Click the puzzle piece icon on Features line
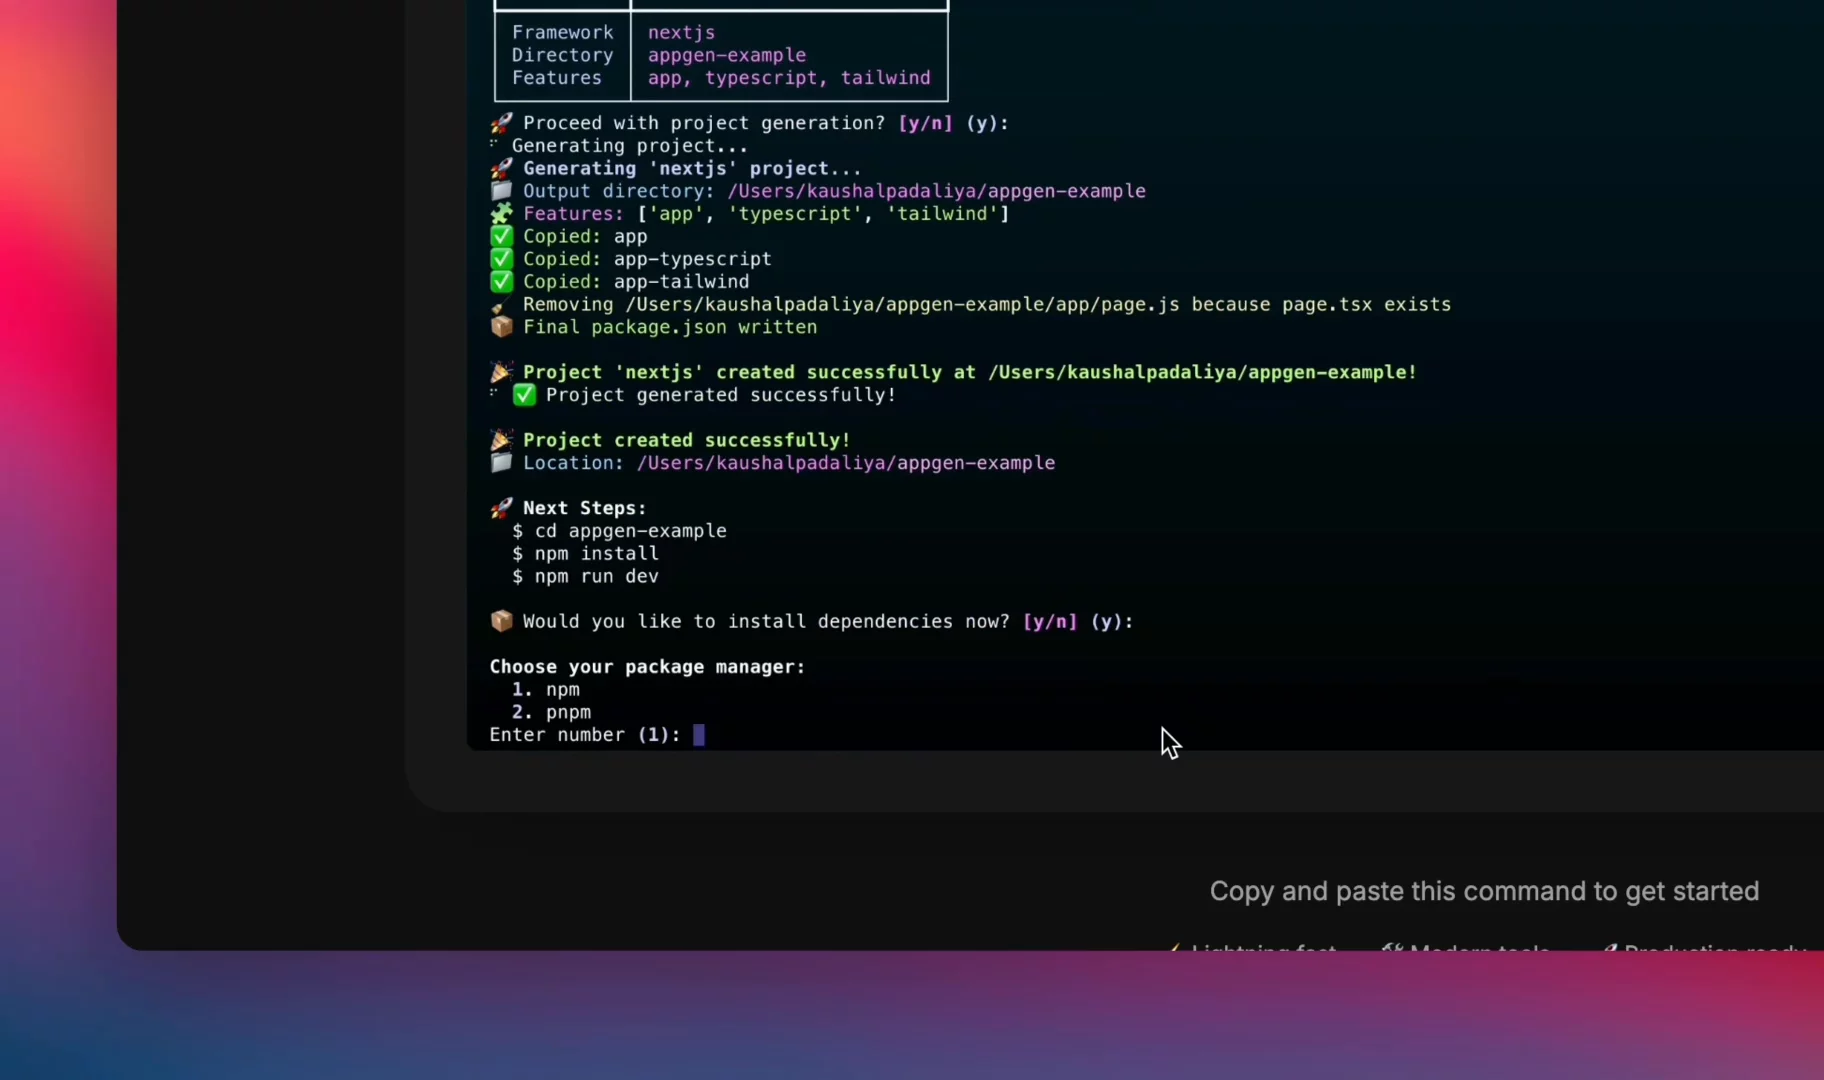The width and height of the screenshot is (1824, 1080). (x=501, y=213)
